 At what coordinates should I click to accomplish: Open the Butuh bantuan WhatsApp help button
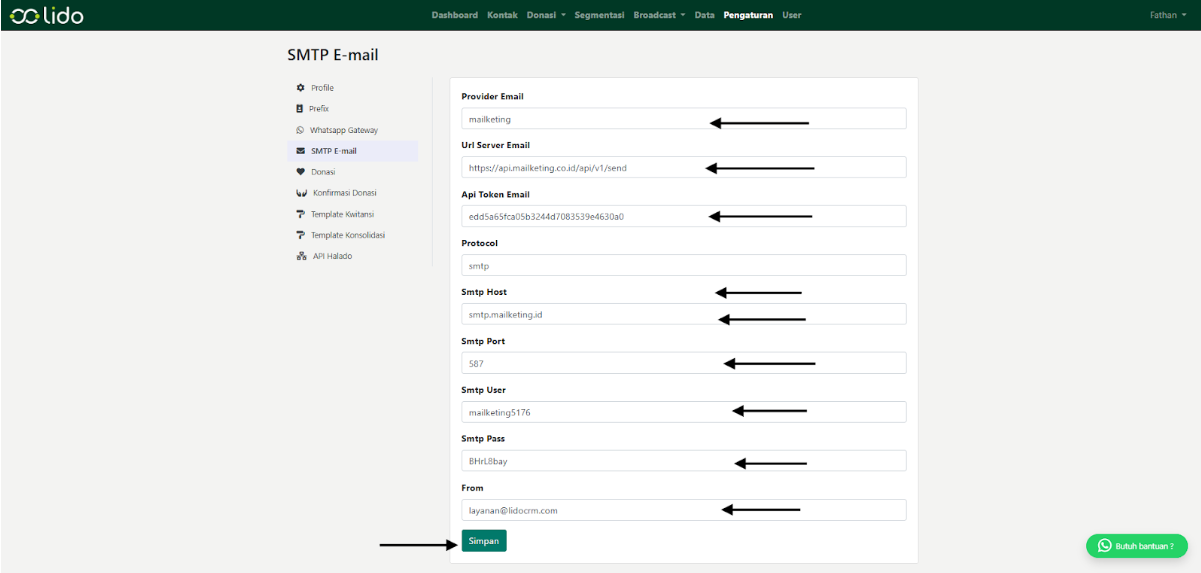[x=1136, y=546]
